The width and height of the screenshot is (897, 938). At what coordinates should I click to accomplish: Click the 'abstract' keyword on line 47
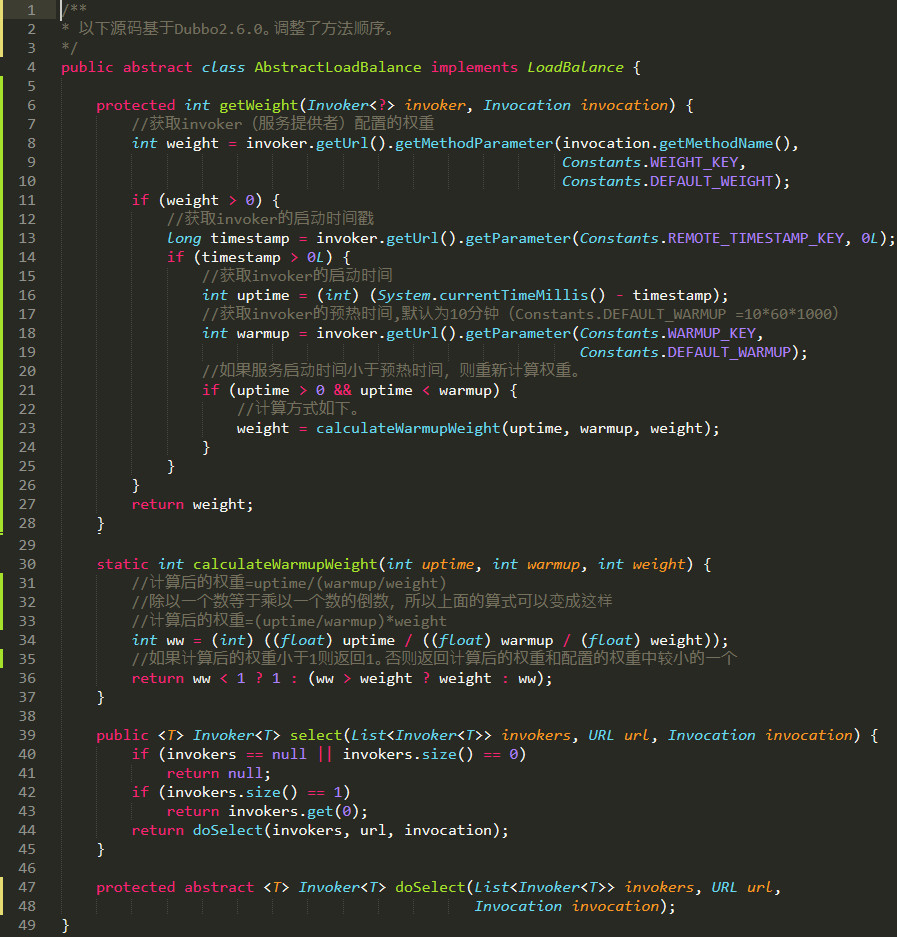[219, 887]
